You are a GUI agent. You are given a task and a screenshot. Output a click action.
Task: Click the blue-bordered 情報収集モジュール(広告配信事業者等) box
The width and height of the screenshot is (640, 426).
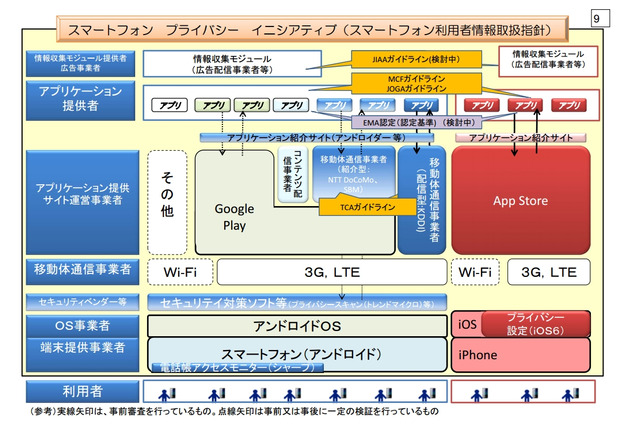point(232,64)
